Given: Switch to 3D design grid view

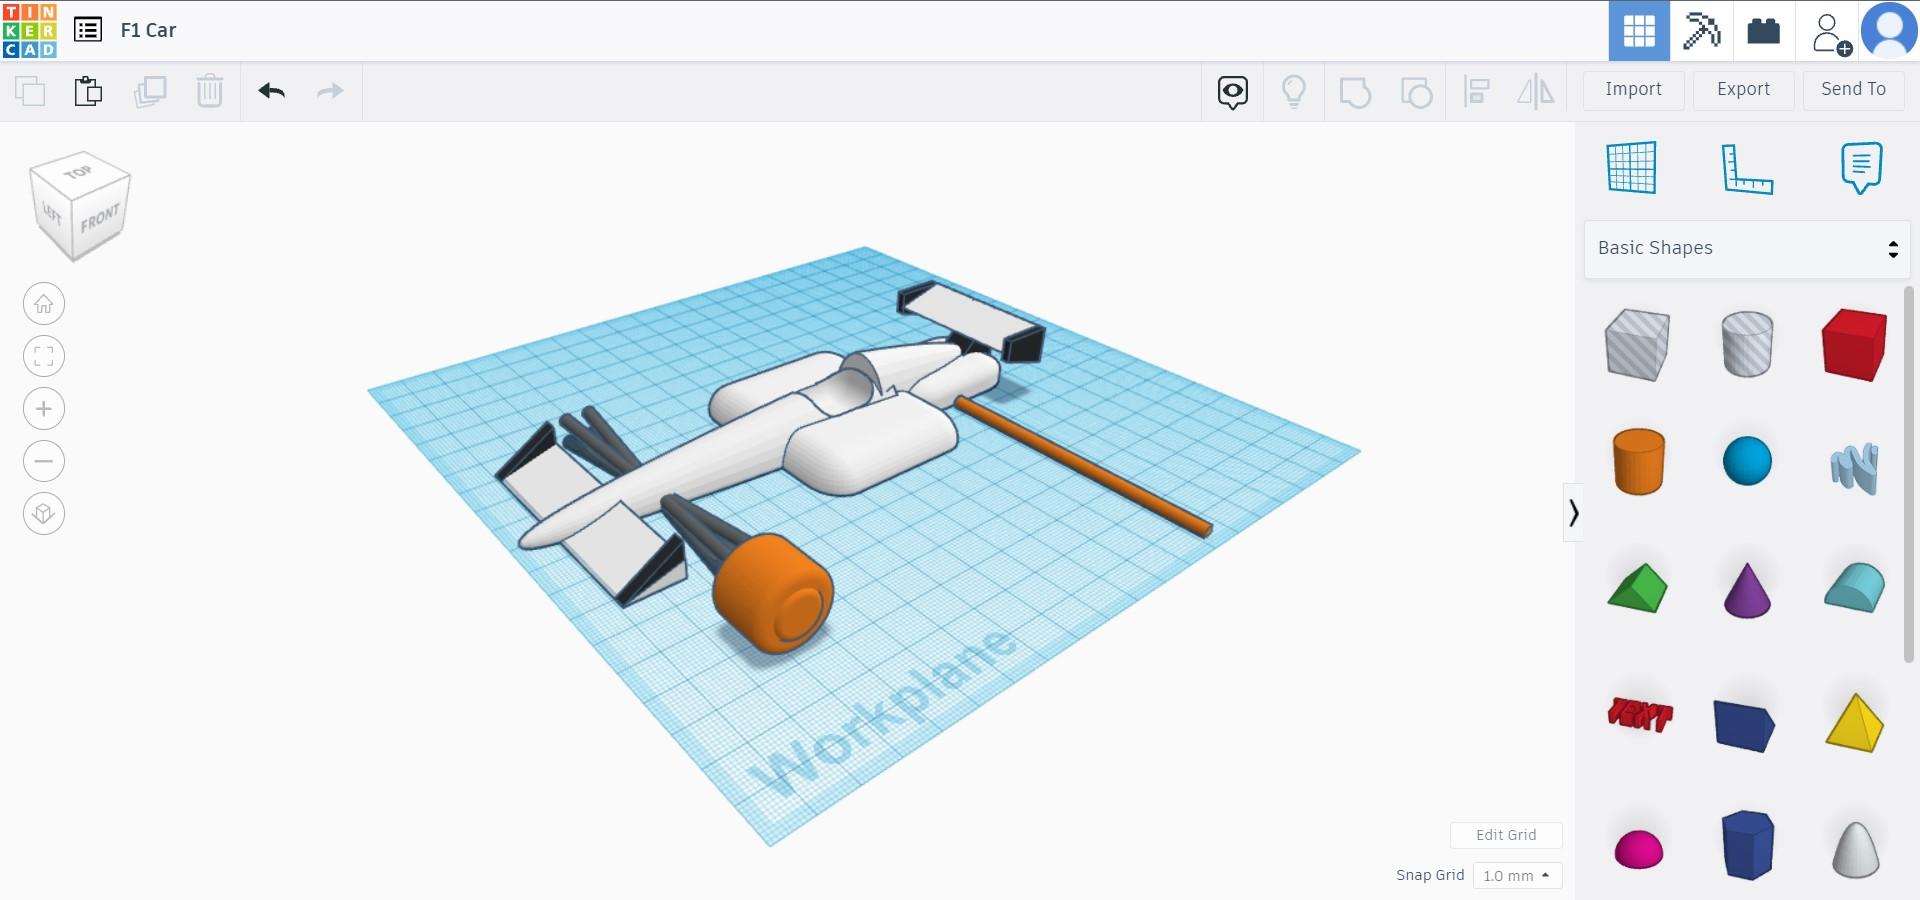Looking at the screenshot, I should click(1639, 31).
